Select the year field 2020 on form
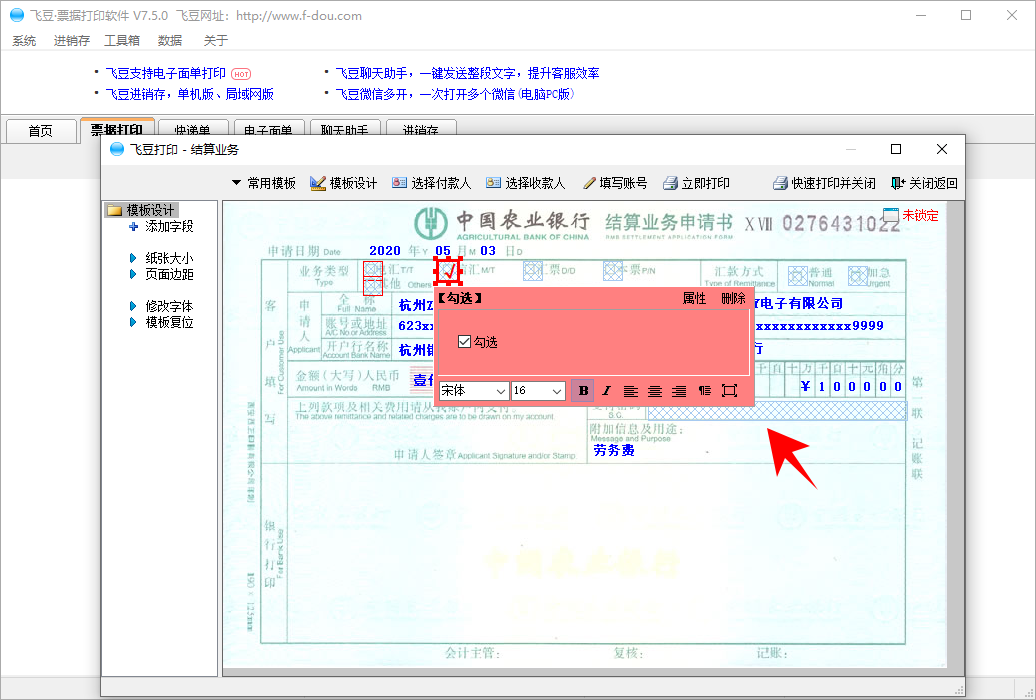Screen dimensions: 1036x700 pyautogui.click(x=385, y=251)
